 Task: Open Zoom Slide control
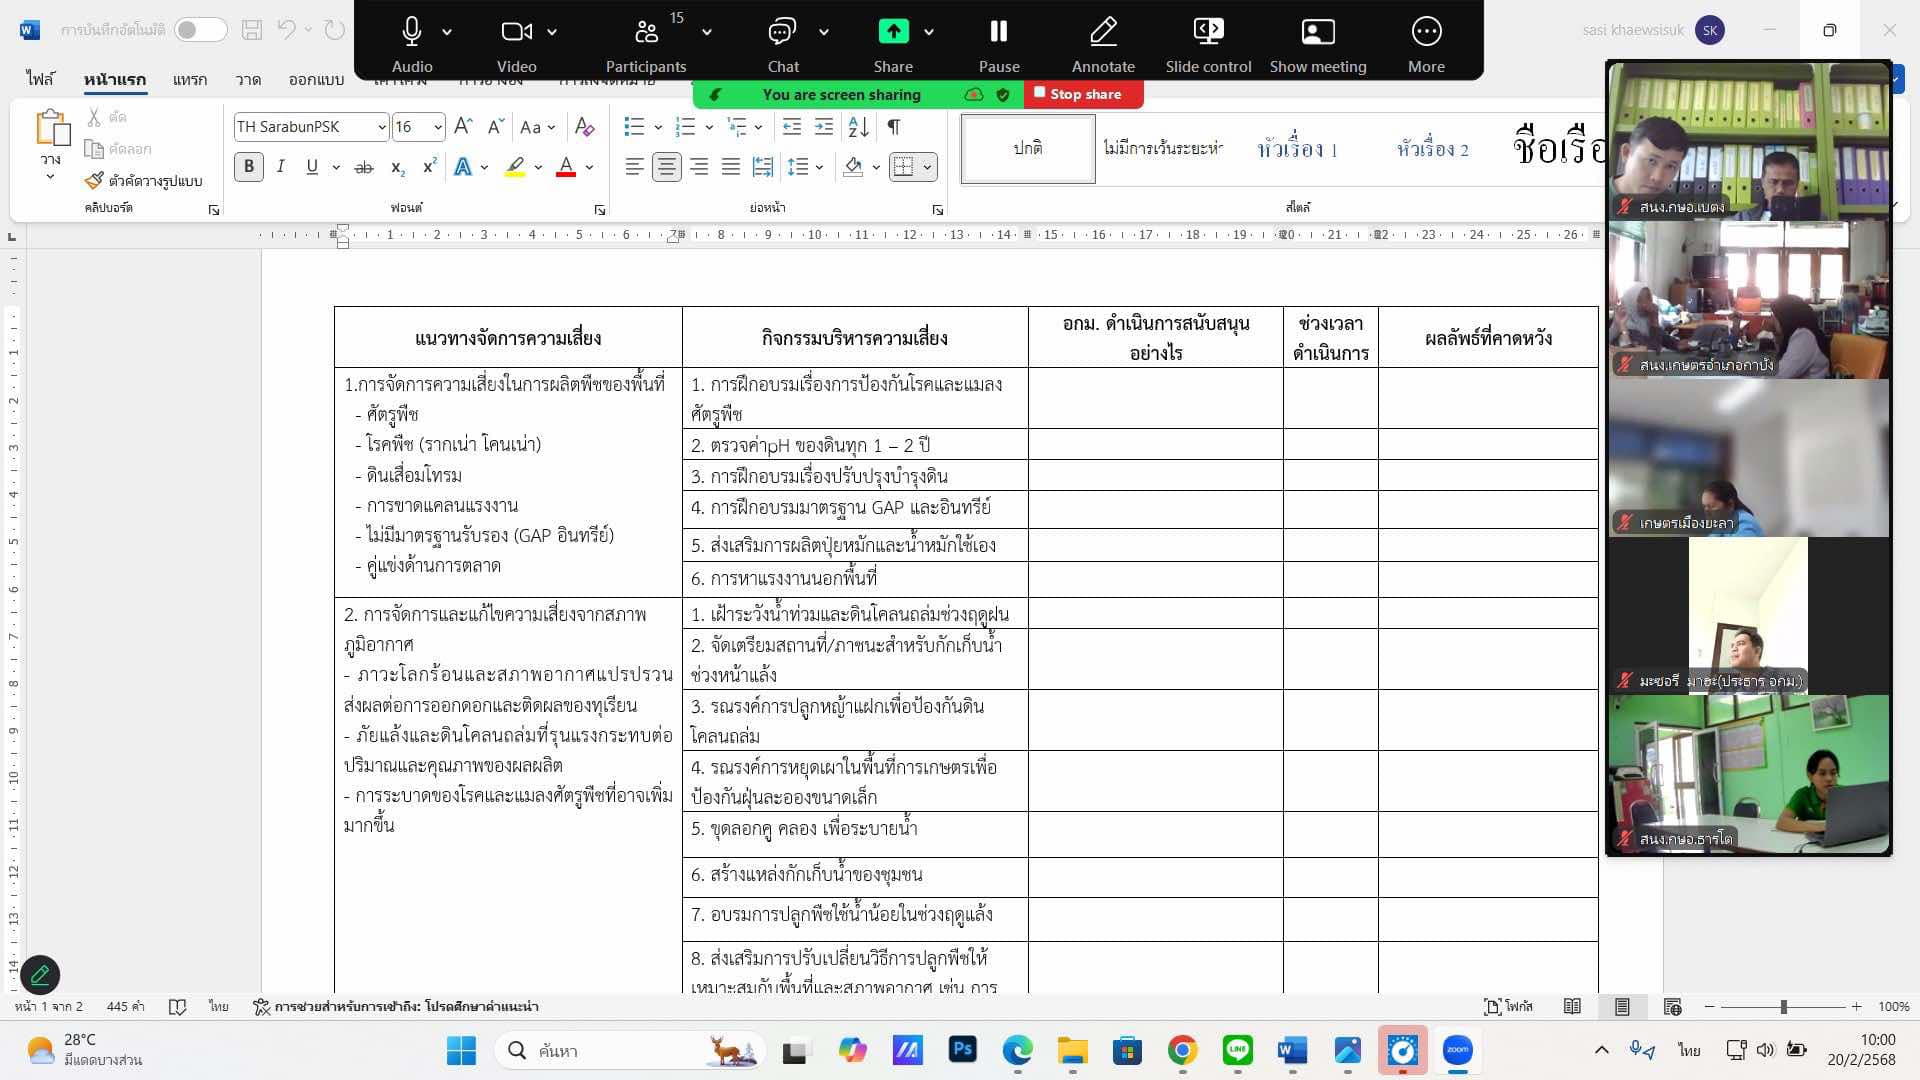click(1208, 44)
